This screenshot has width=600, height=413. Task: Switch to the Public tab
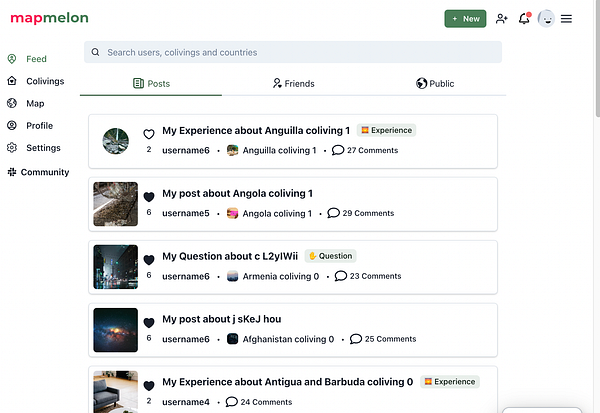tap(435, 84)
